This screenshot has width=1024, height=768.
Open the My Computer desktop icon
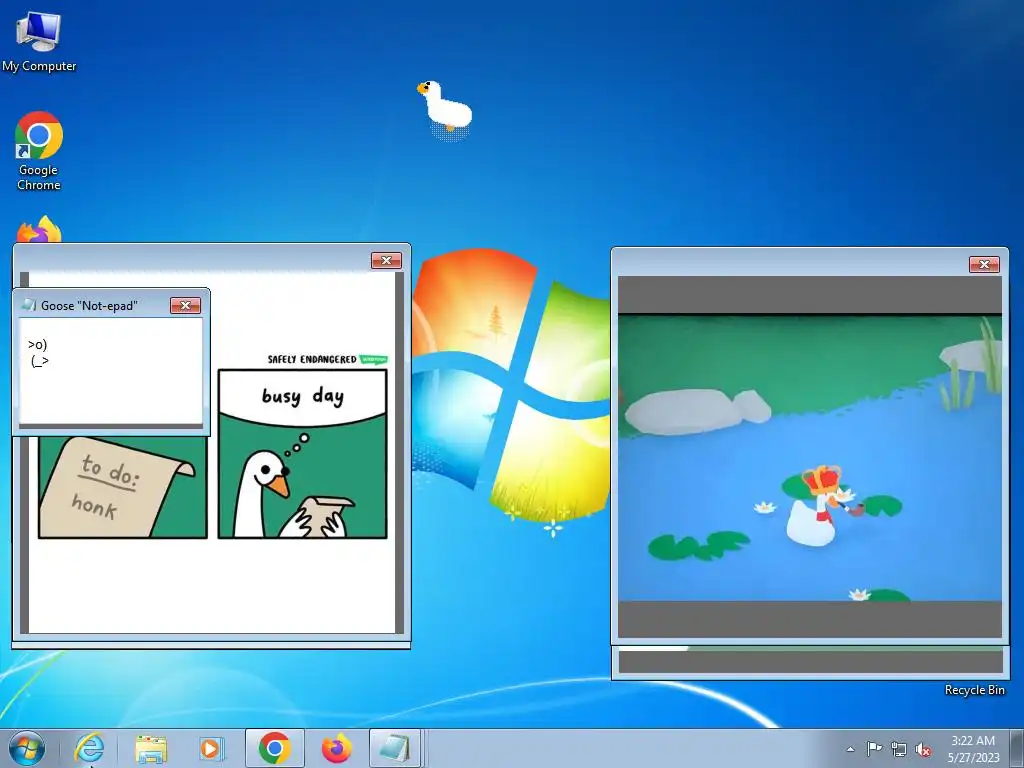(39, 41)
